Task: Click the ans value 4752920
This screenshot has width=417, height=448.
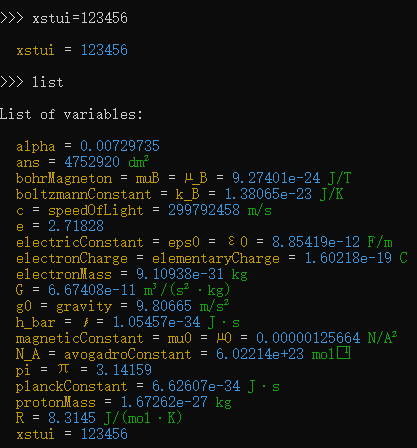Action: [x=92, y=162]
